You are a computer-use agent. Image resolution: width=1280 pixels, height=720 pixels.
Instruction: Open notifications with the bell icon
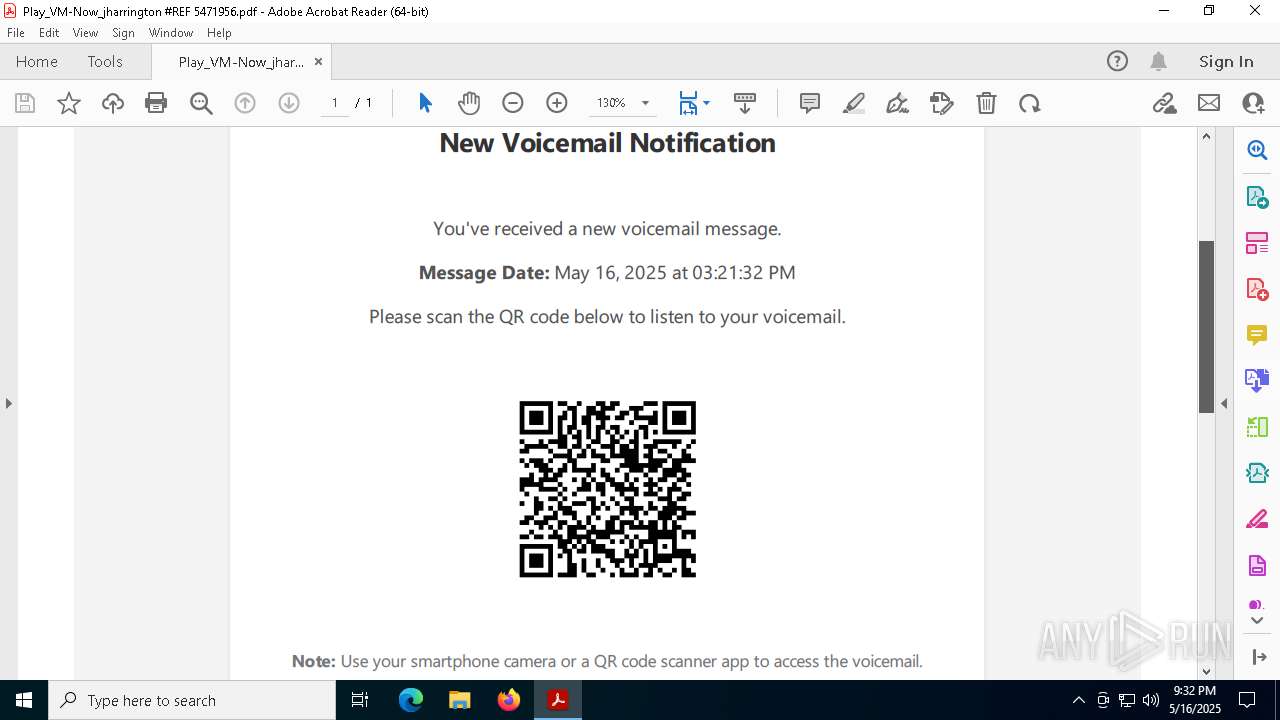coord(1158,62)
